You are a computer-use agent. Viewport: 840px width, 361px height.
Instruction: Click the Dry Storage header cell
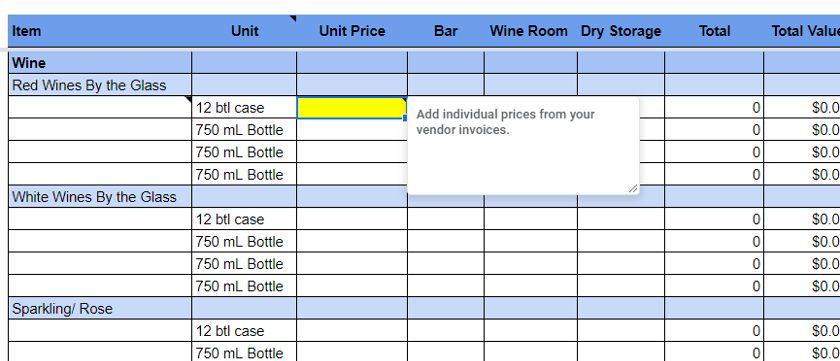point(620,31)
